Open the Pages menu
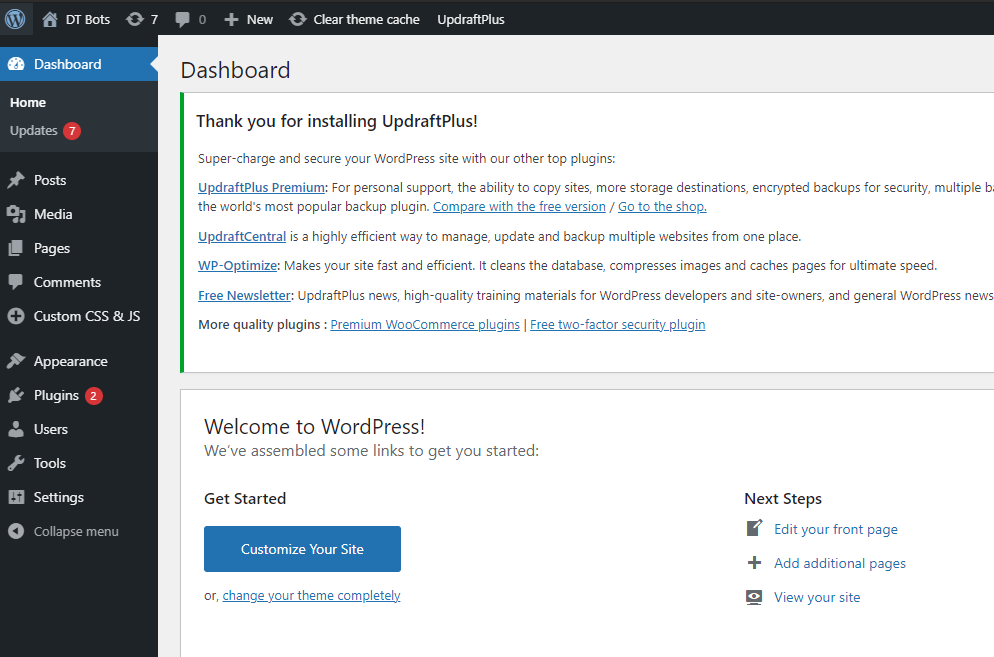The image size is (994, 657). pyautogui.click(x=79, y=248)
